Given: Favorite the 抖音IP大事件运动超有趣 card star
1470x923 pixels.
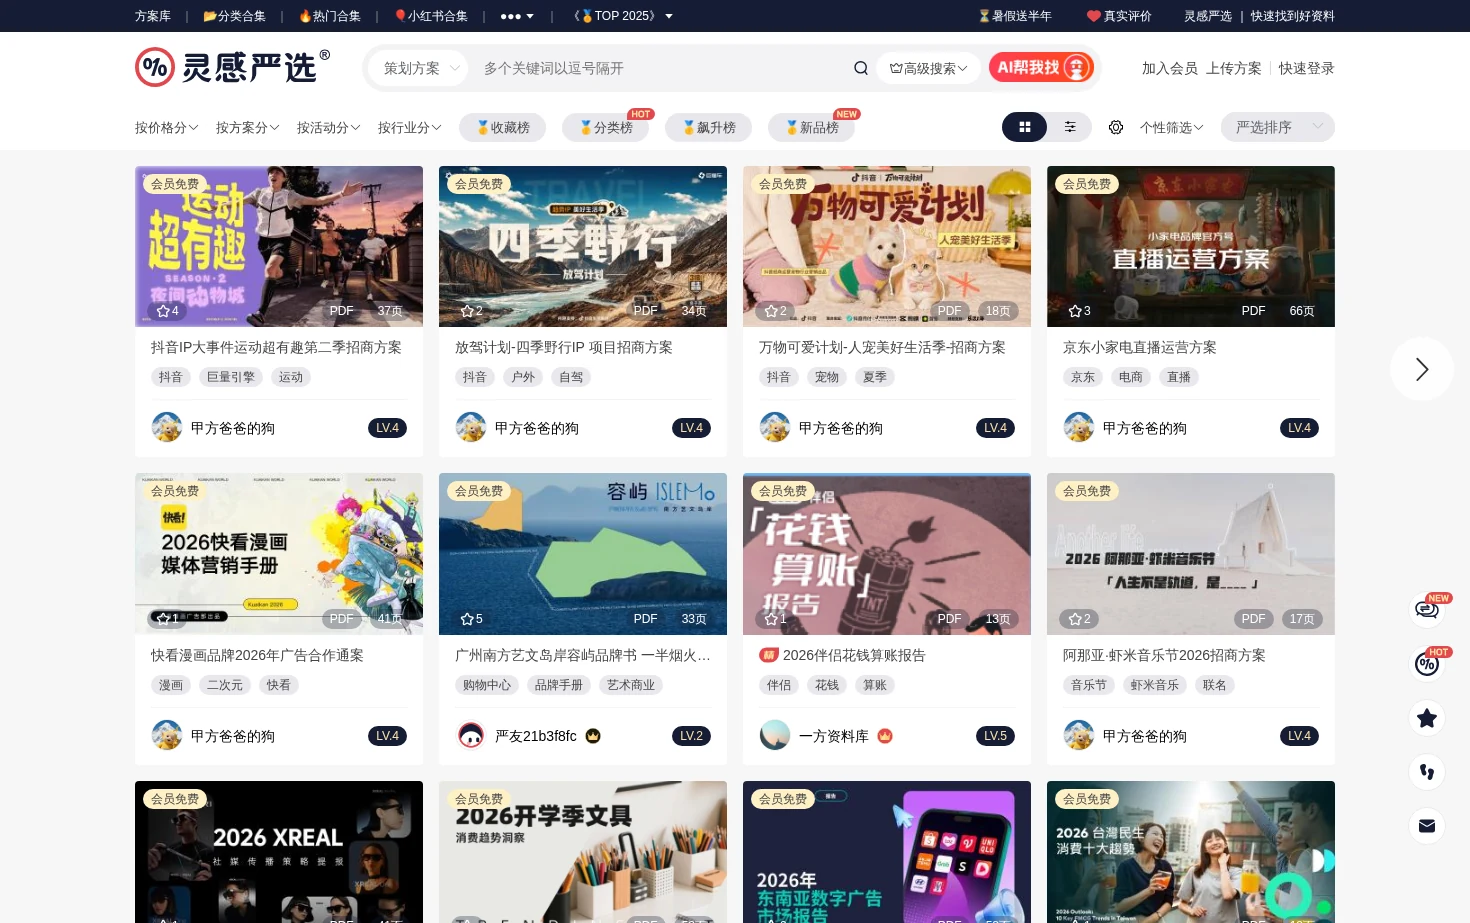Looking at the screenshot, I should (x=163, y=311).
